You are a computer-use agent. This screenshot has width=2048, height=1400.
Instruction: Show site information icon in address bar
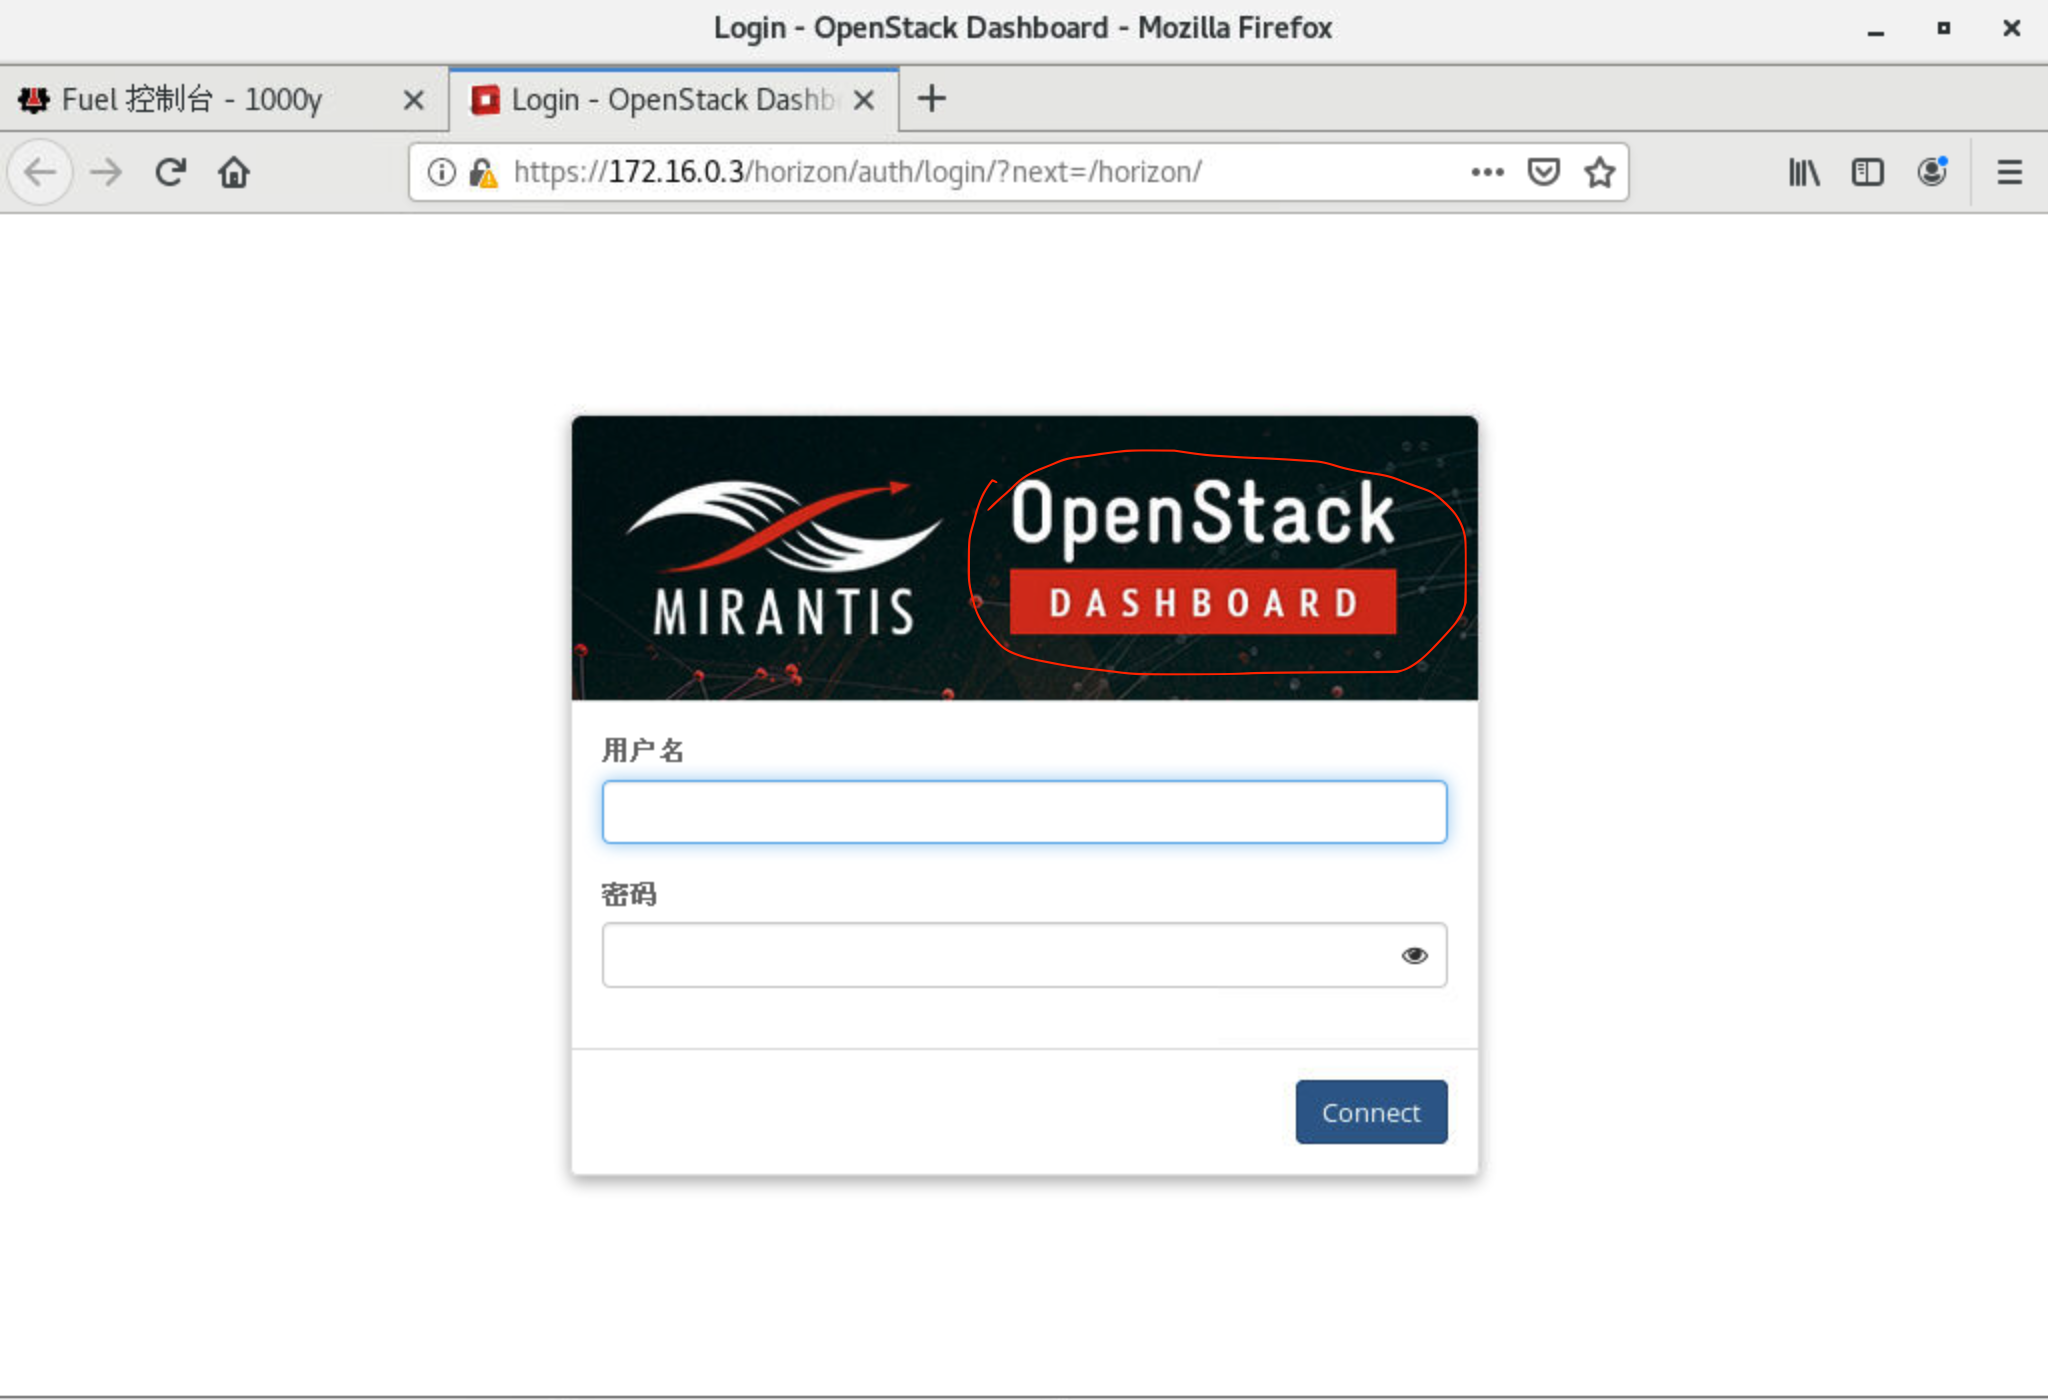pos(441,172)
